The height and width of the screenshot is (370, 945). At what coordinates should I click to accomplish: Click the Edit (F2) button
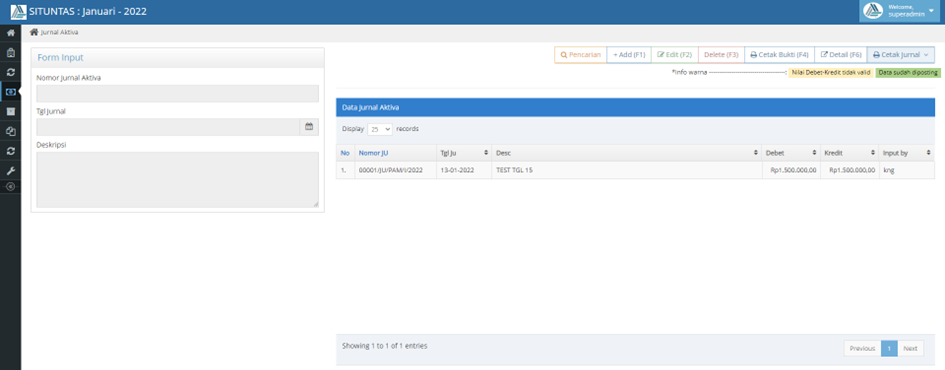tap(674, 55)
